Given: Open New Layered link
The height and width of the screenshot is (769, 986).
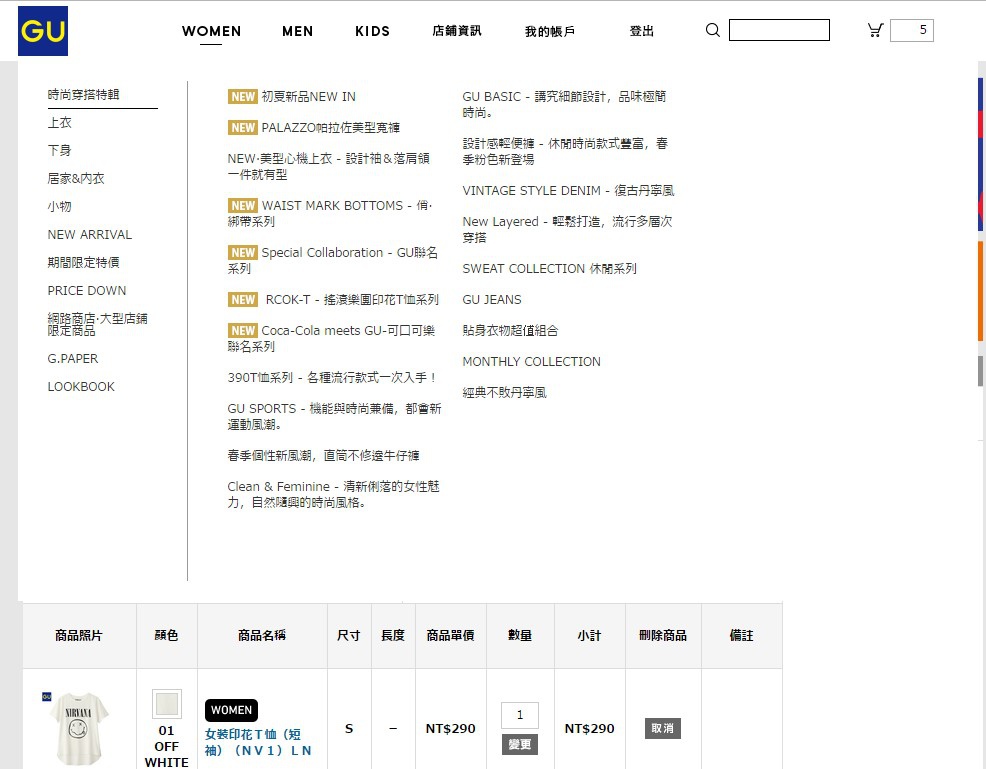Looking at the screenshot, I should tap(567, 230).
